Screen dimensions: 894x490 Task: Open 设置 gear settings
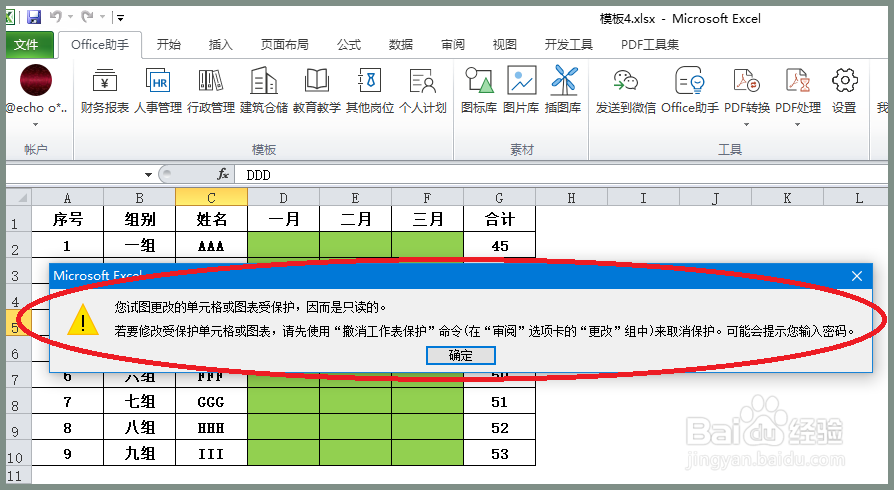coord(844,90)
